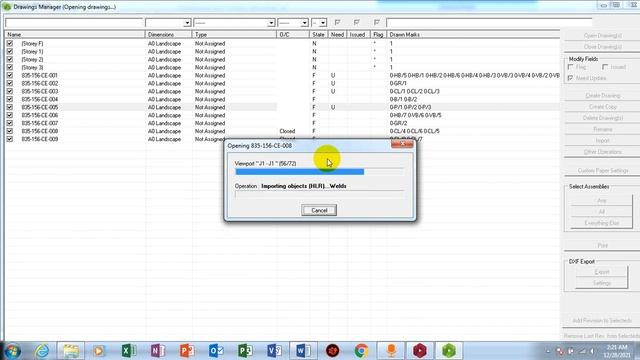The height and width of the screenshot is (360, 640).
Task: Open Windows Explorer folder icon in taskbar
Action: pyautogui.click(x=71, y=351)
